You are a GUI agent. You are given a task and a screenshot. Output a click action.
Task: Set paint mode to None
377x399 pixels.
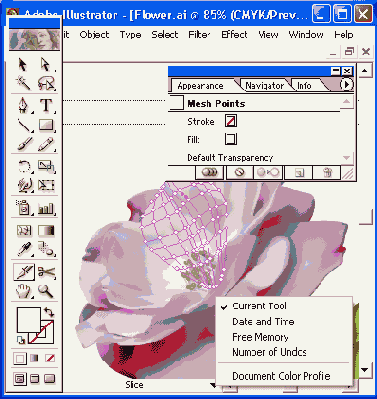[x=50, y=359]
